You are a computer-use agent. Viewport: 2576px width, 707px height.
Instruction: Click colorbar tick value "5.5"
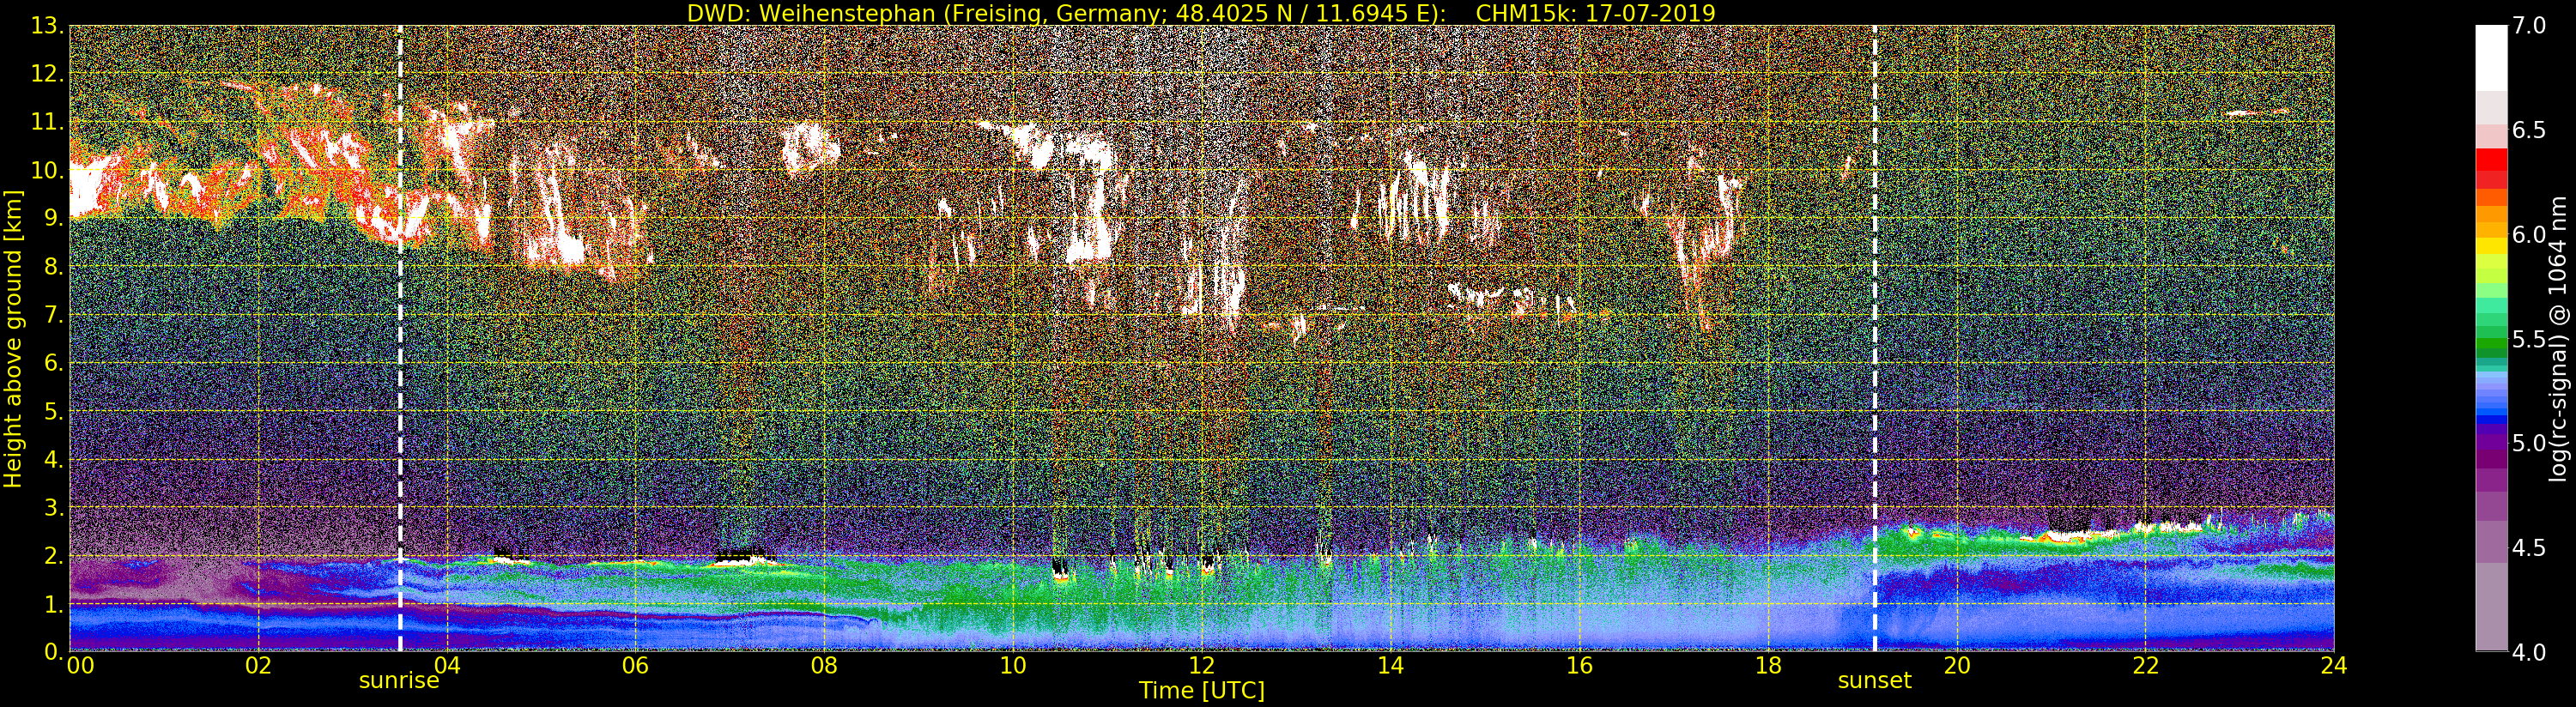(x=2530, y=339)
